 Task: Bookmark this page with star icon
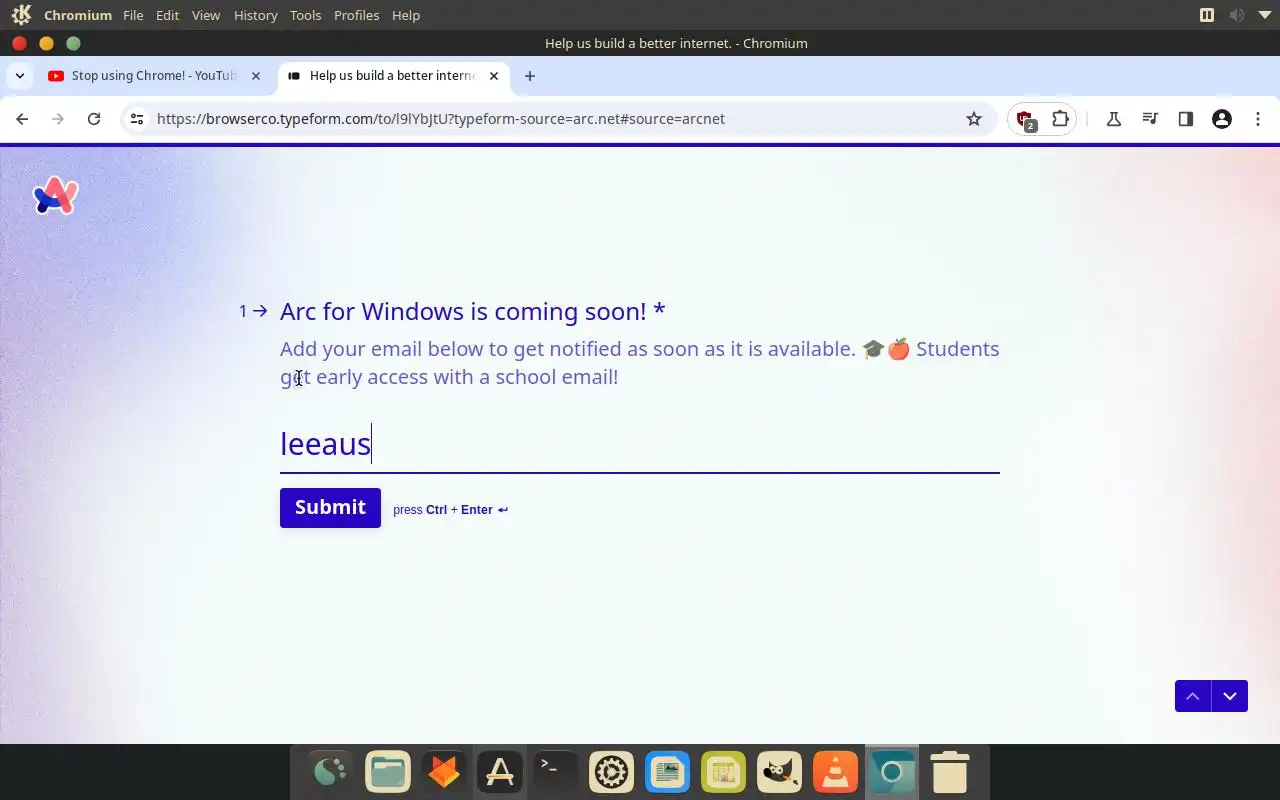coord(974,119)
